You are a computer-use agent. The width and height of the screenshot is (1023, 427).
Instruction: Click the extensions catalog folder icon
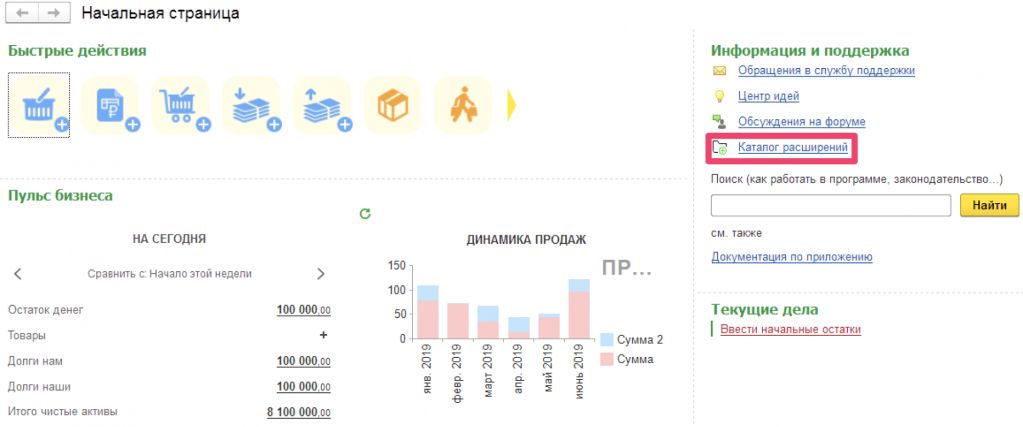(x=720, y=148)
